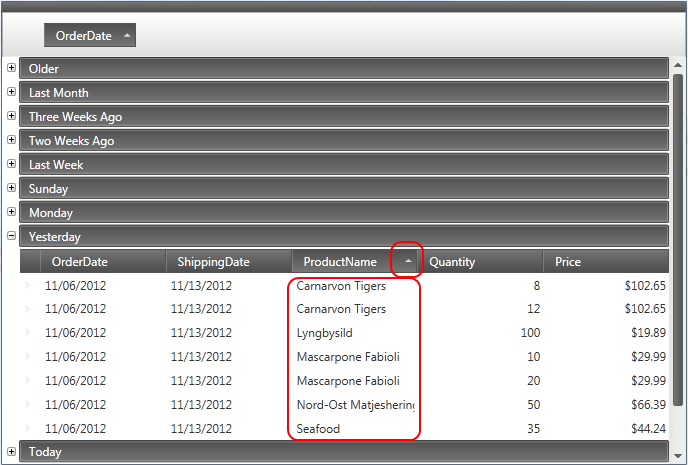Sort by the ShippingDate column header

pyautogui.click(x=228, y=262)
